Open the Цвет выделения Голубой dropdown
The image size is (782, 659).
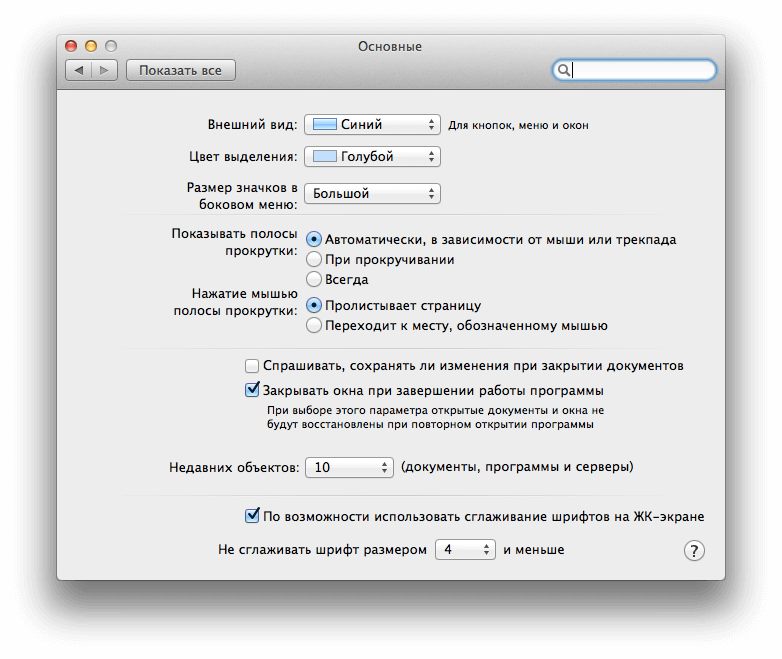click(x=372, y=156)
